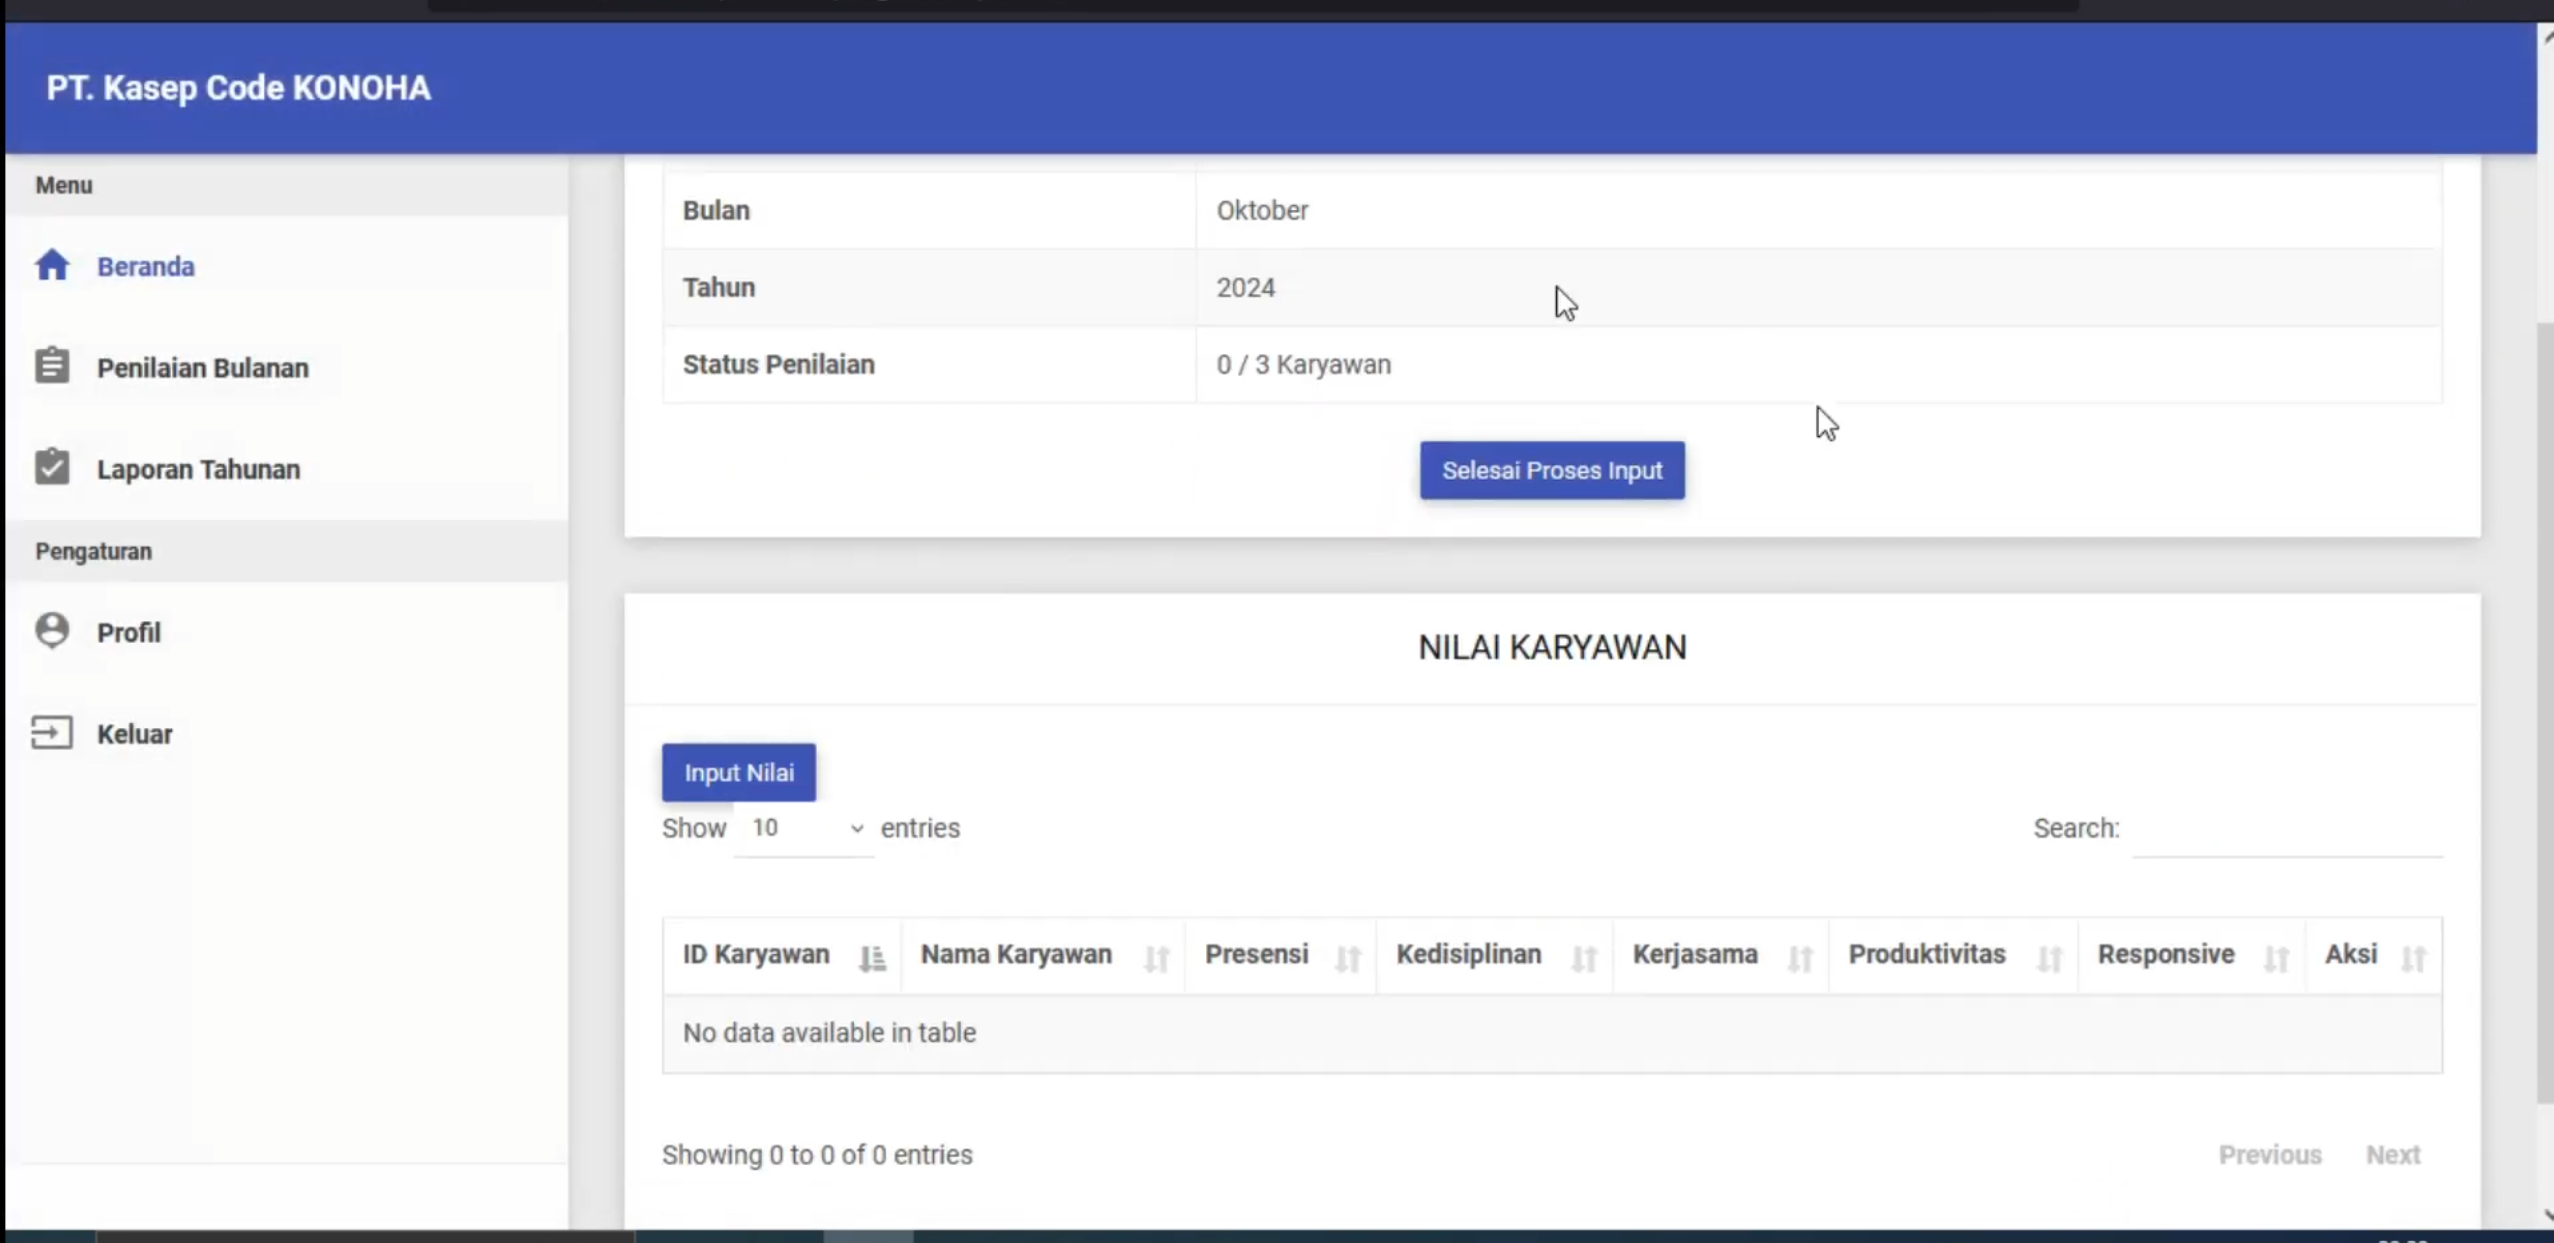Click Selesai Proses Input button
2554x1243 pixels.
point(1552,470)
